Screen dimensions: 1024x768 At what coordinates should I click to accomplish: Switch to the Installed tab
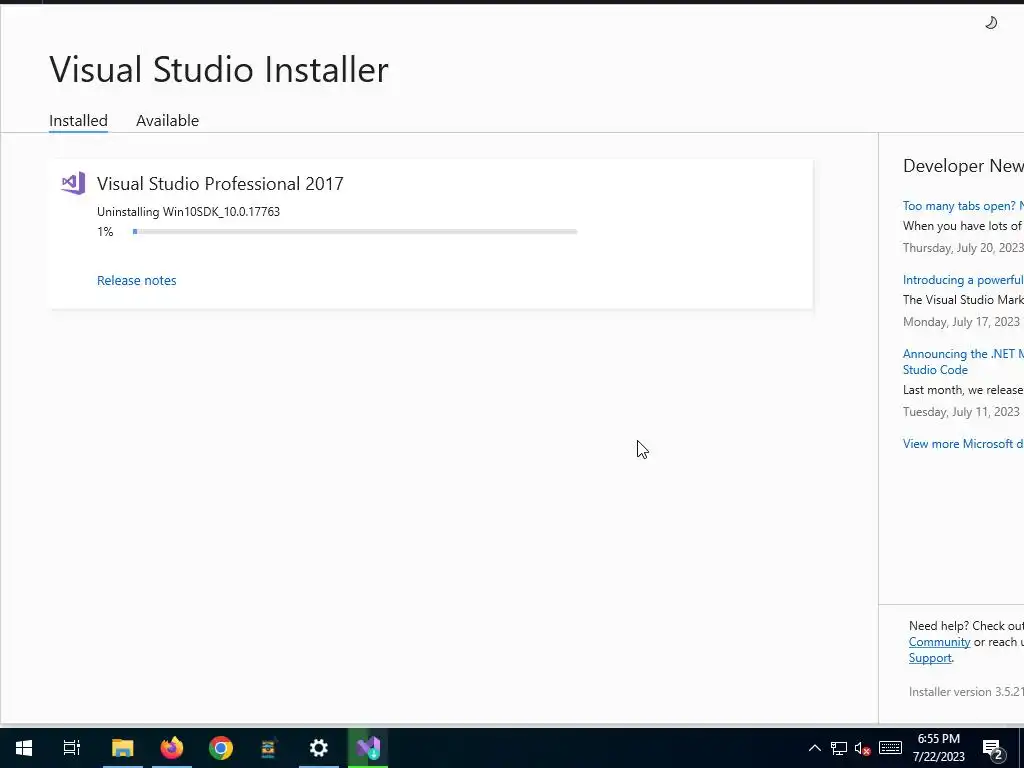(78, 121)
